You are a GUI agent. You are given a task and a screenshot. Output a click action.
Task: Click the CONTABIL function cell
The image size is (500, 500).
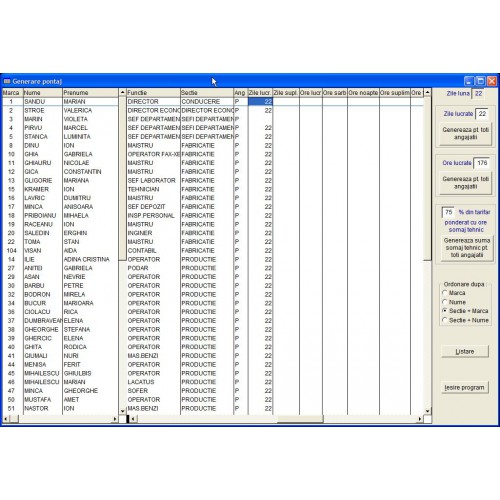coord(153,251)
